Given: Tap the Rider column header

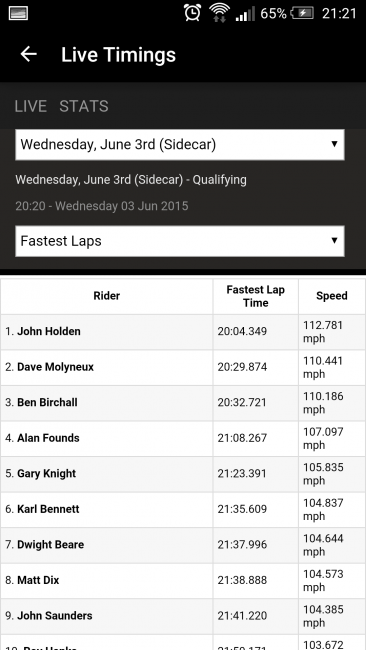Looking at the screenshot, I should point(107,296).
